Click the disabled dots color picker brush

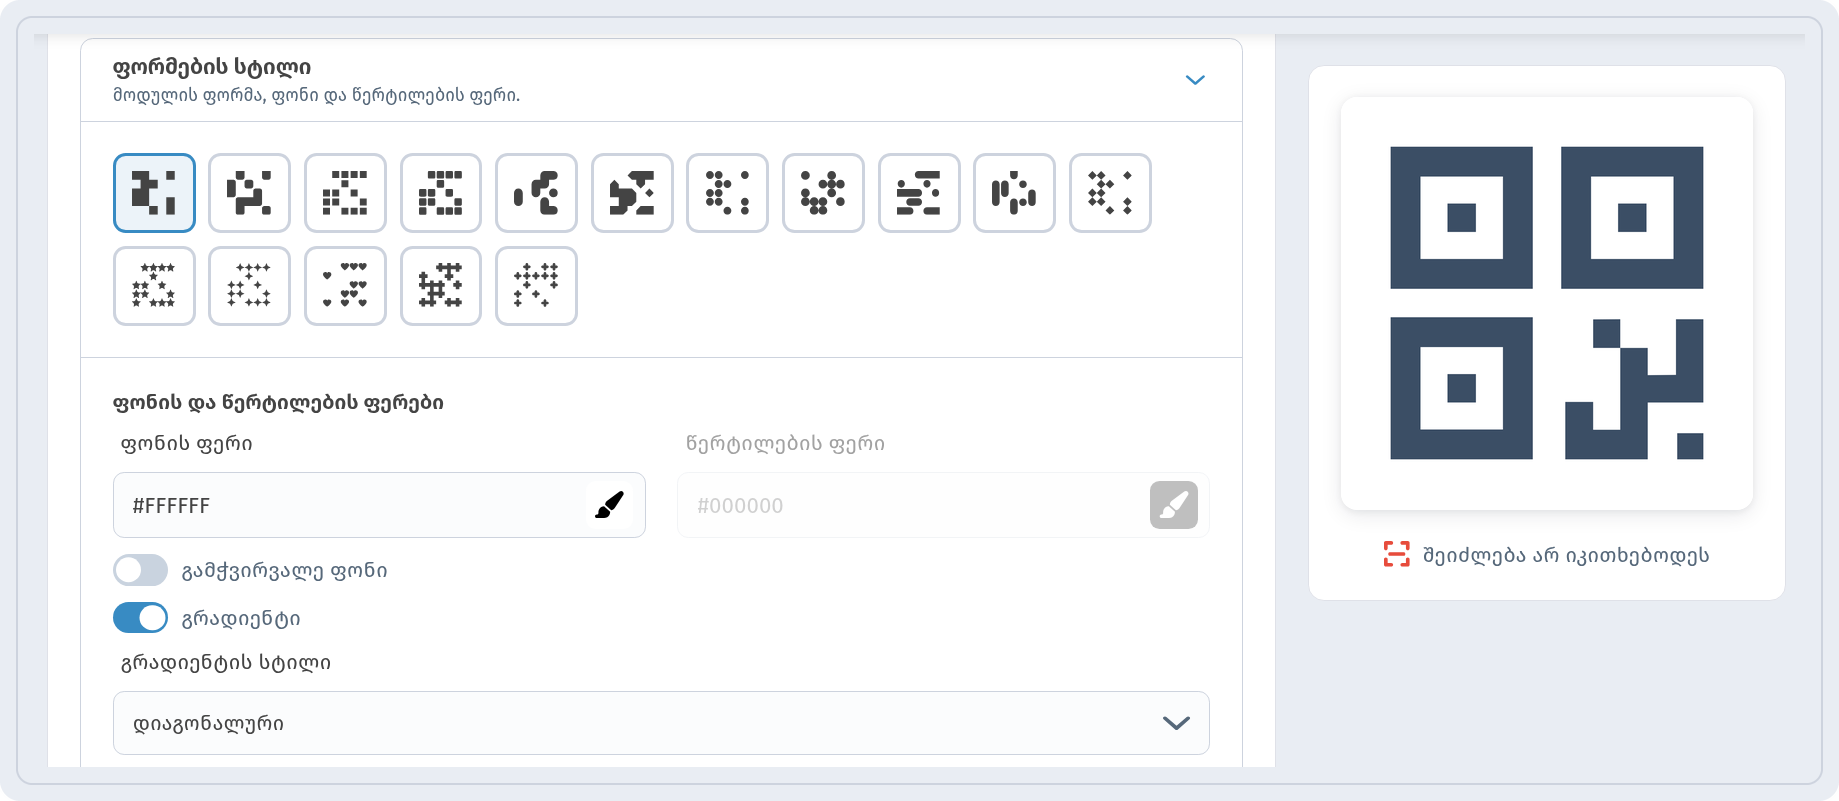[1174, 505]
